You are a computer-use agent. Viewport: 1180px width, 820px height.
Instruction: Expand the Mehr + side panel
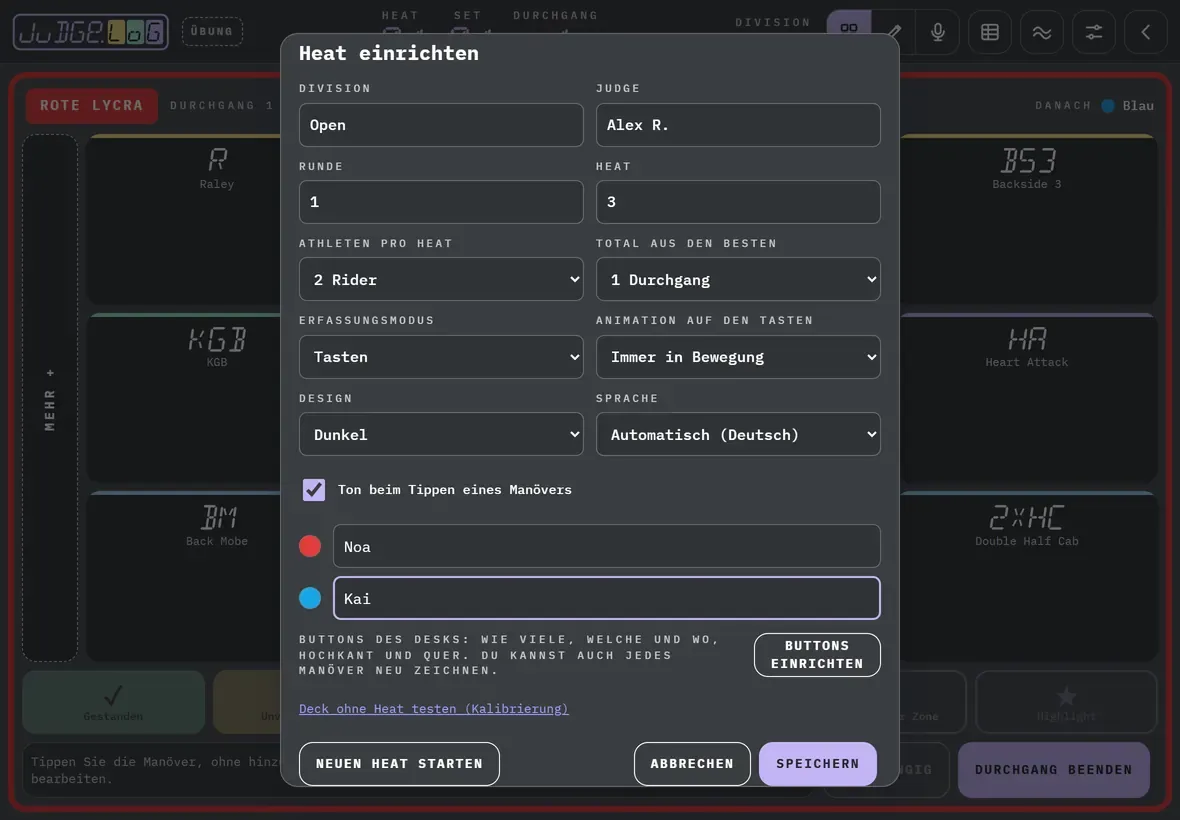point(50,398)
